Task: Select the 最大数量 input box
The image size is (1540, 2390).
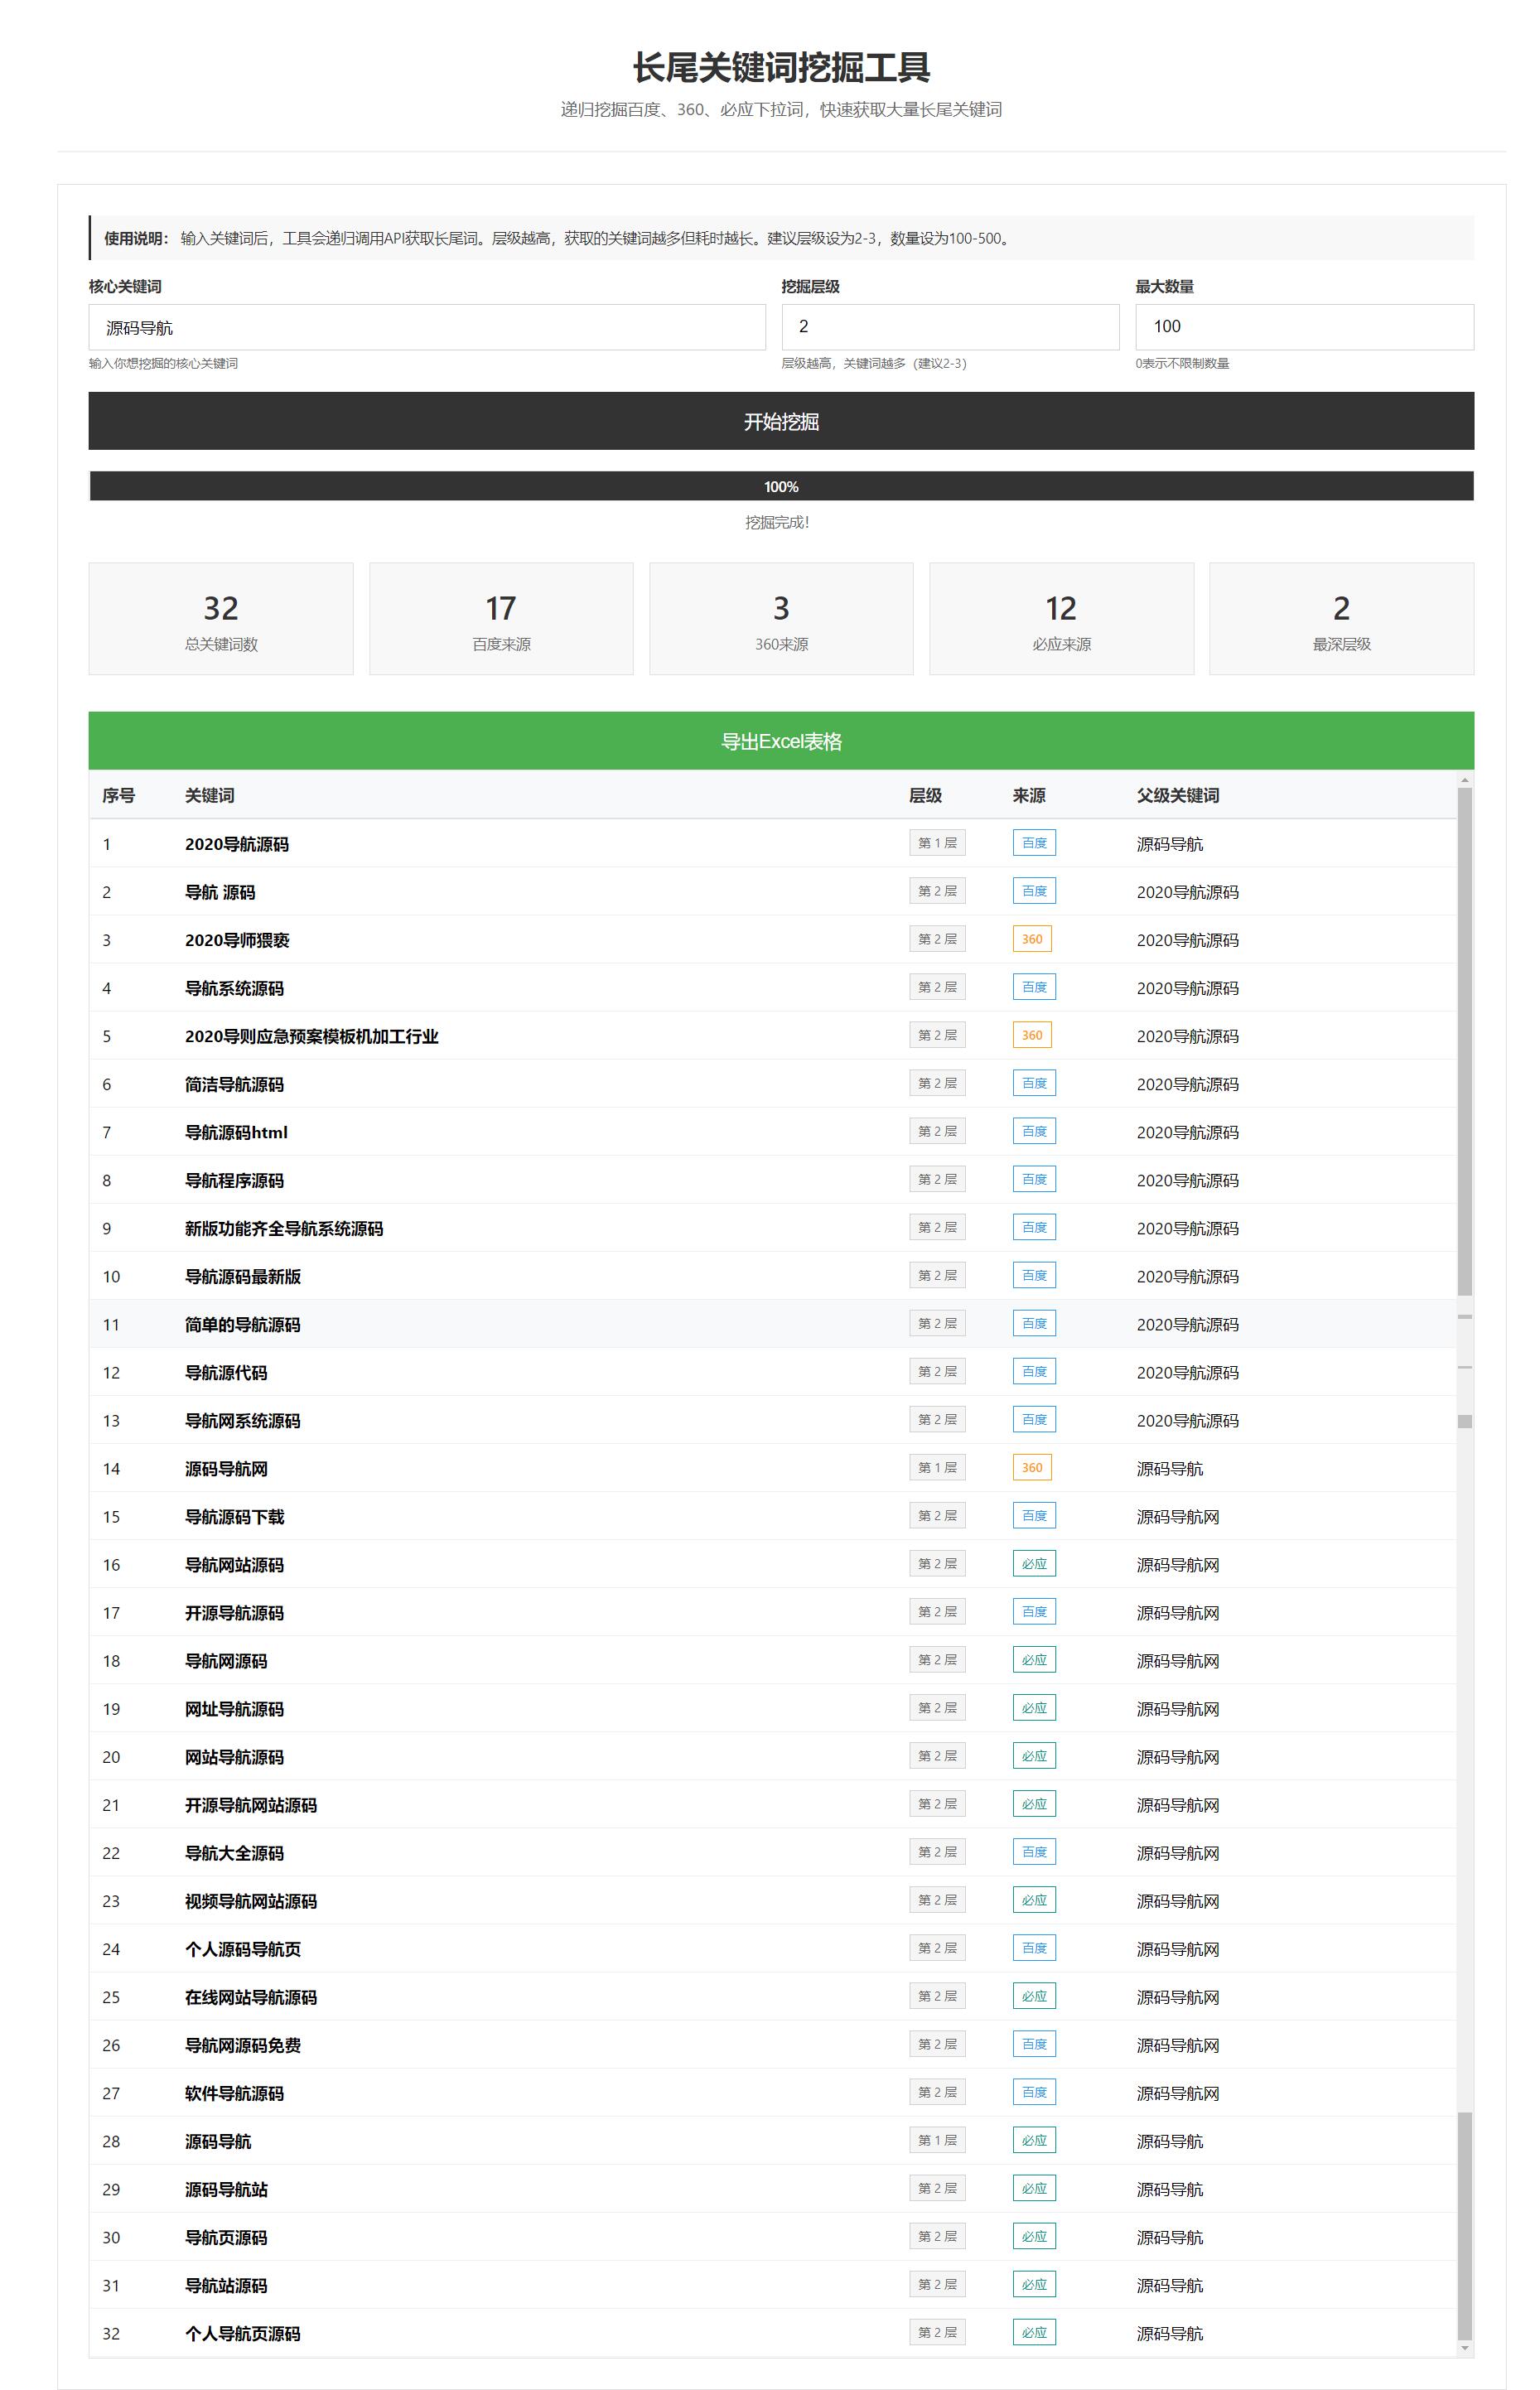Action: click(1303, 327)
